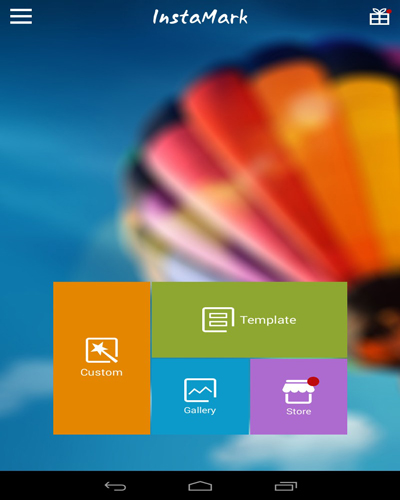Image resolution: width=400 pixels, height=500 pixels.
Task: Tap the Template layout icon
Action: [x=218, y=320]
